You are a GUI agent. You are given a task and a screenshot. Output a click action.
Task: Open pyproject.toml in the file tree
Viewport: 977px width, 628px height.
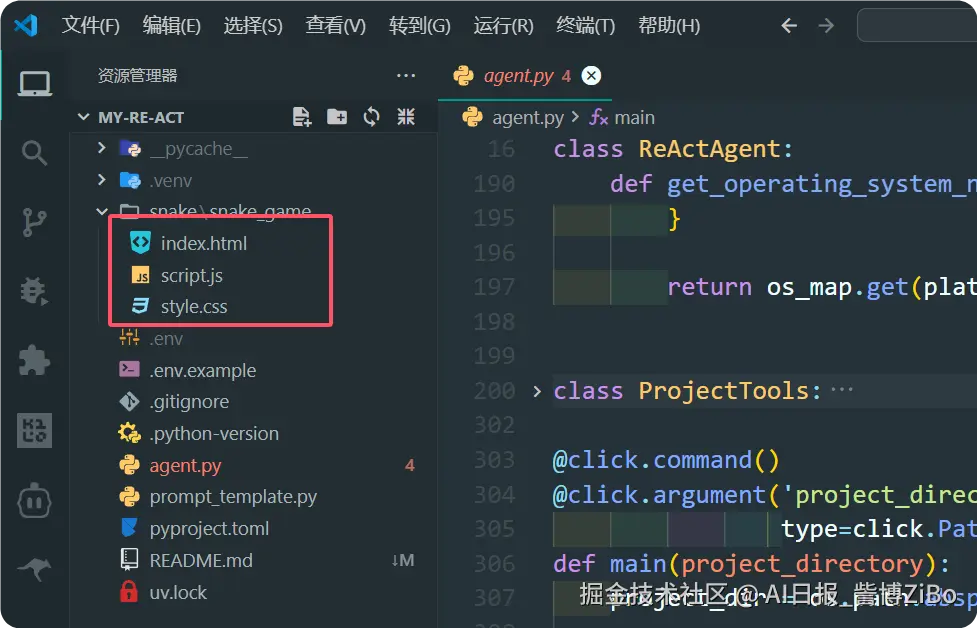[x=209, y=528]
